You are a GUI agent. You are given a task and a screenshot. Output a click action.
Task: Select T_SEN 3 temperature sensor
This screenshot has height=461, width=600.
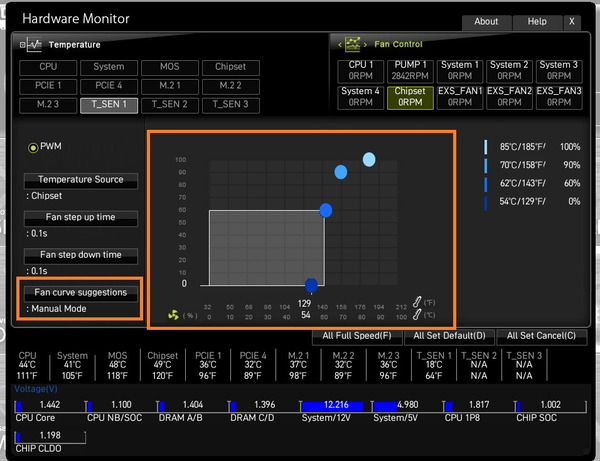coord(231,105)
